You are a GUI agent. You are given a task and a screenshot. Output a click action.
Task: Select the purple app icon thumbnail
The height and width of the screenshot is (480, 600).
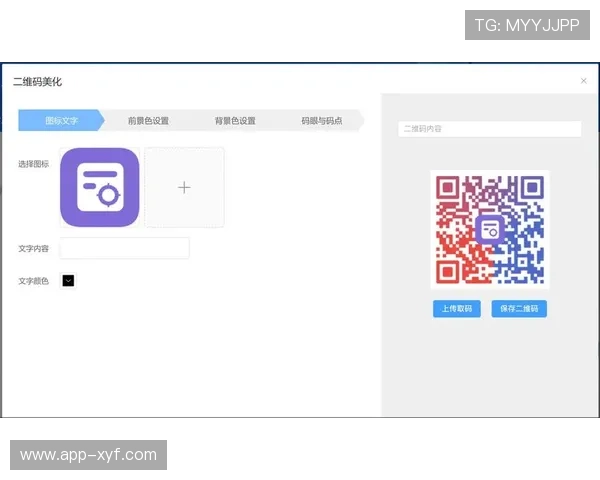tap(99, 187)
